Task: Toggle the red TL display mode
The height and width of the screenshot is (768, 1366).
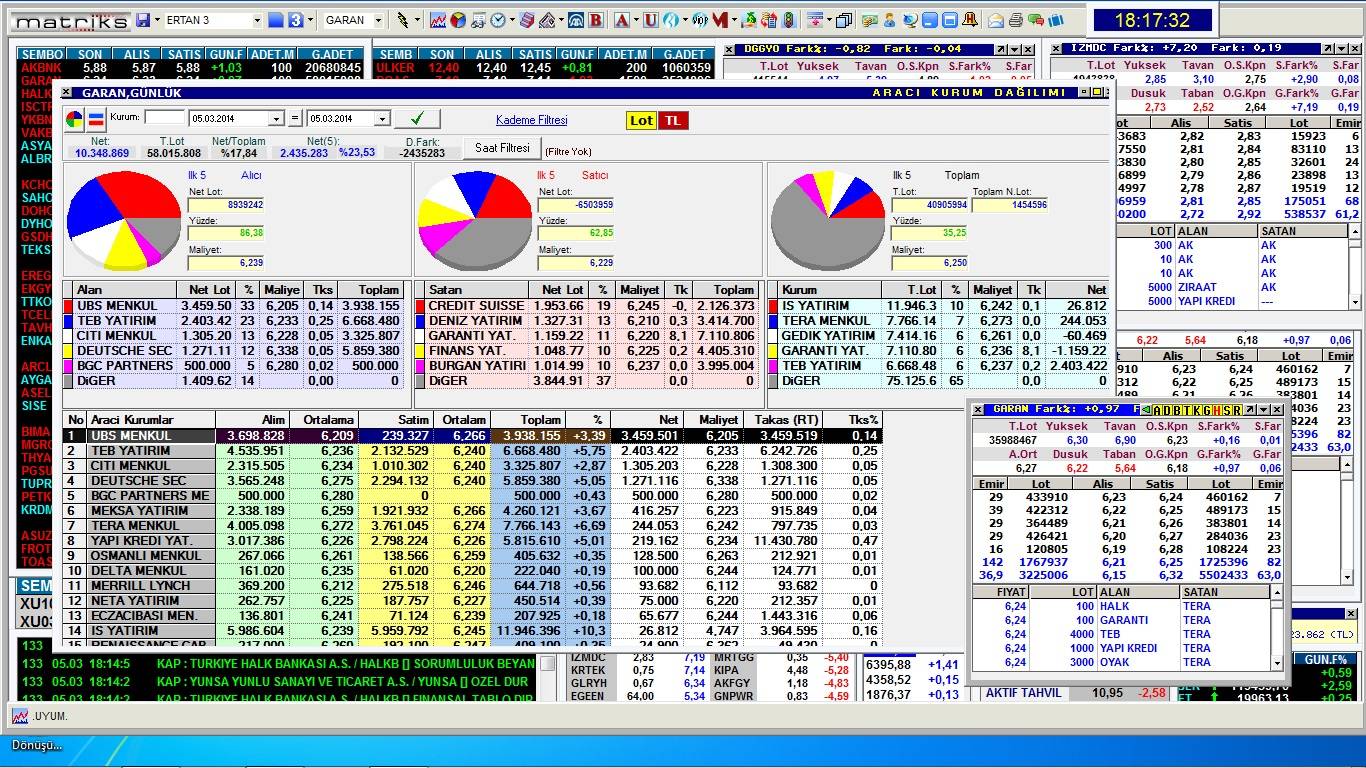Action: pyautogui.click(x=672, y=120)
